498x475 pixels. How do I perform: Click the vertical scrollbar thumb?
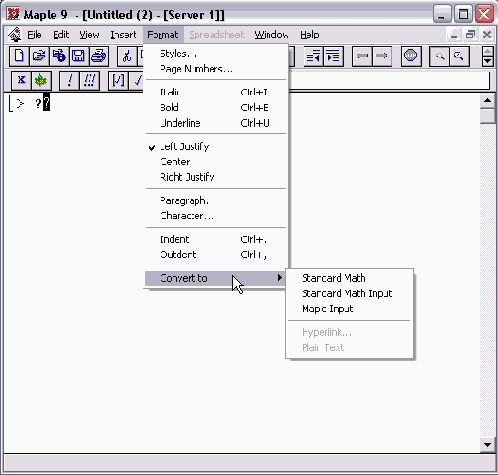[x=488, y=116]
